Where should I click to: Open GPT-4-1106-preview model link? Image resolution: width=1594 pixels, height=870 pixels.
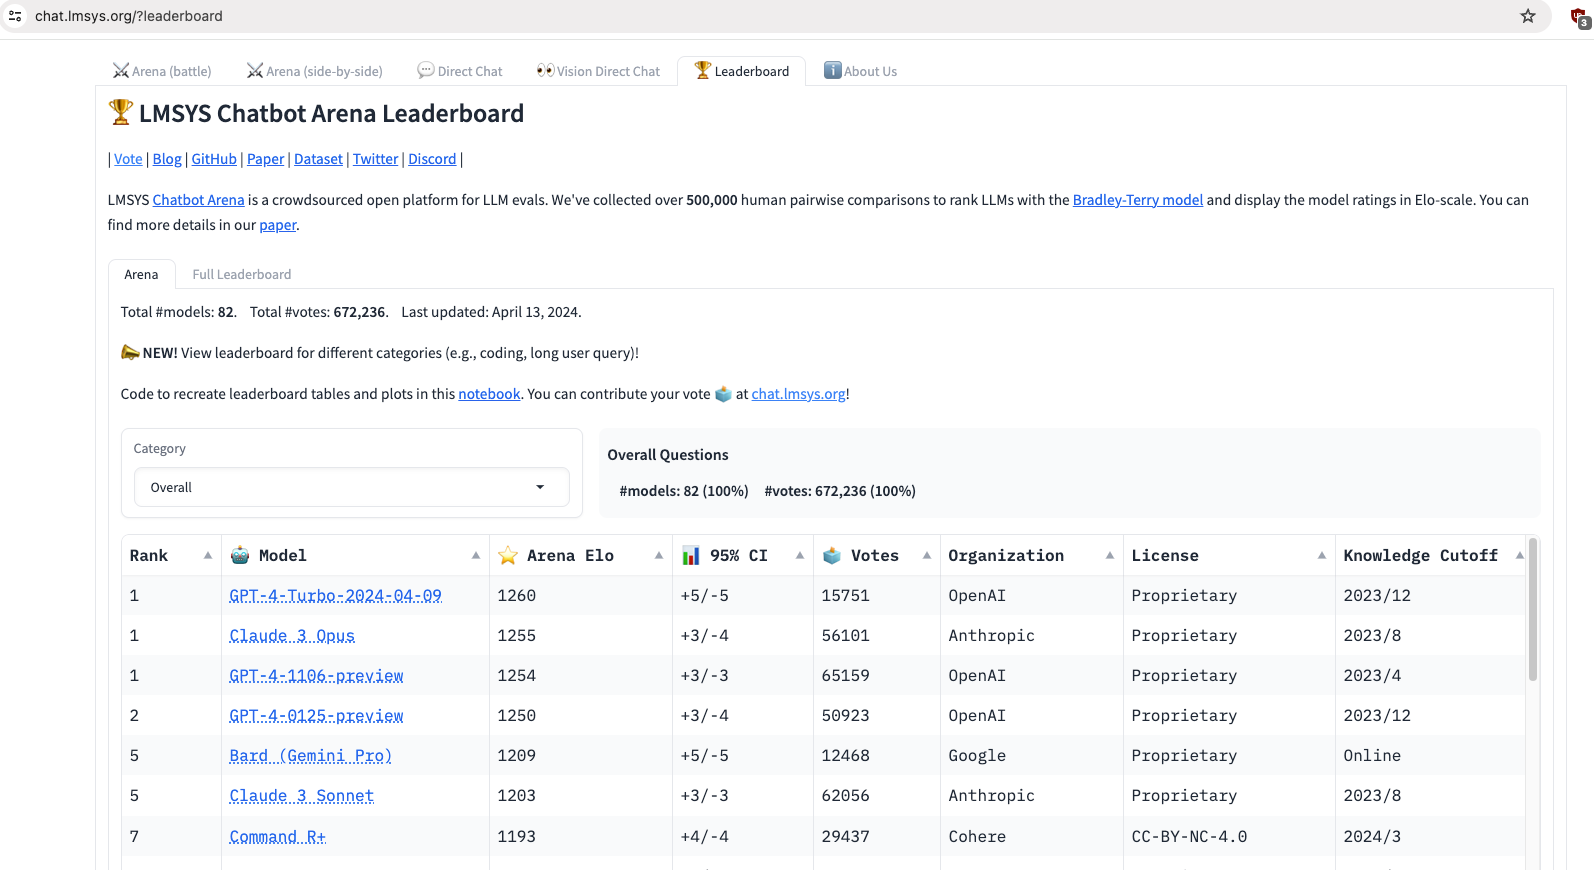pyautogui.click(x=316, y=676)
